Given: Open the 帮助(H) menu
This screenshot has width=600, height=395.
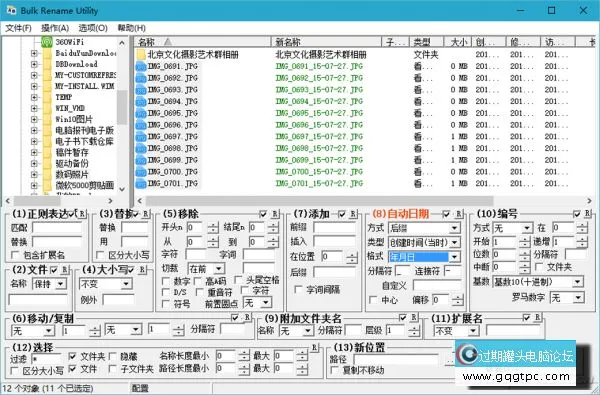Looking at the screenshot, I should [x=131, y=28].
